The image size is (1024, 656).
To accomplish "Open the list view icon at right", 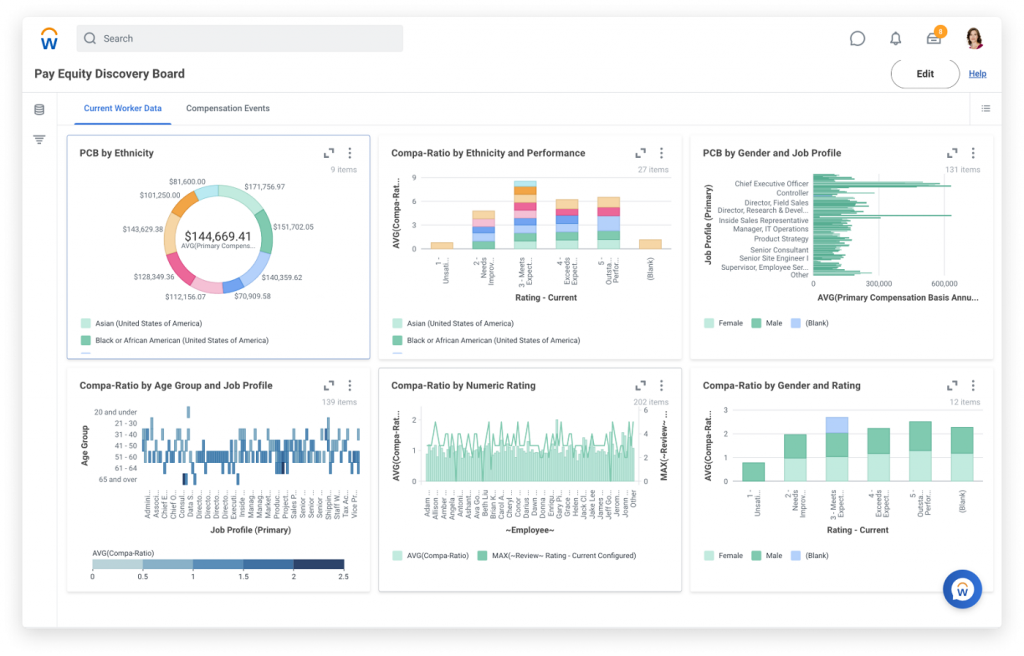I will (x=985, y=109).
